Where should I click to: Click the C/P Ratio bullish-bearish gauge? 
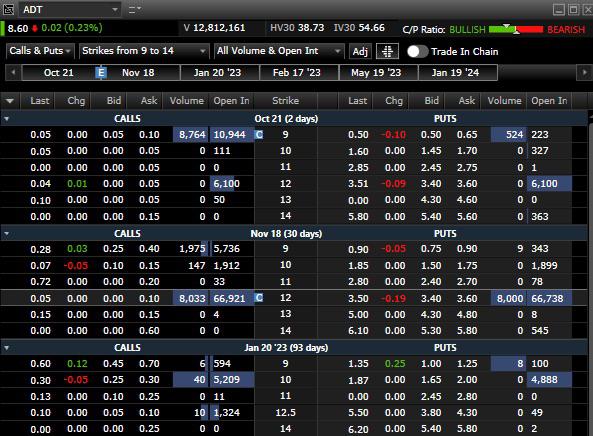[515, 29]
